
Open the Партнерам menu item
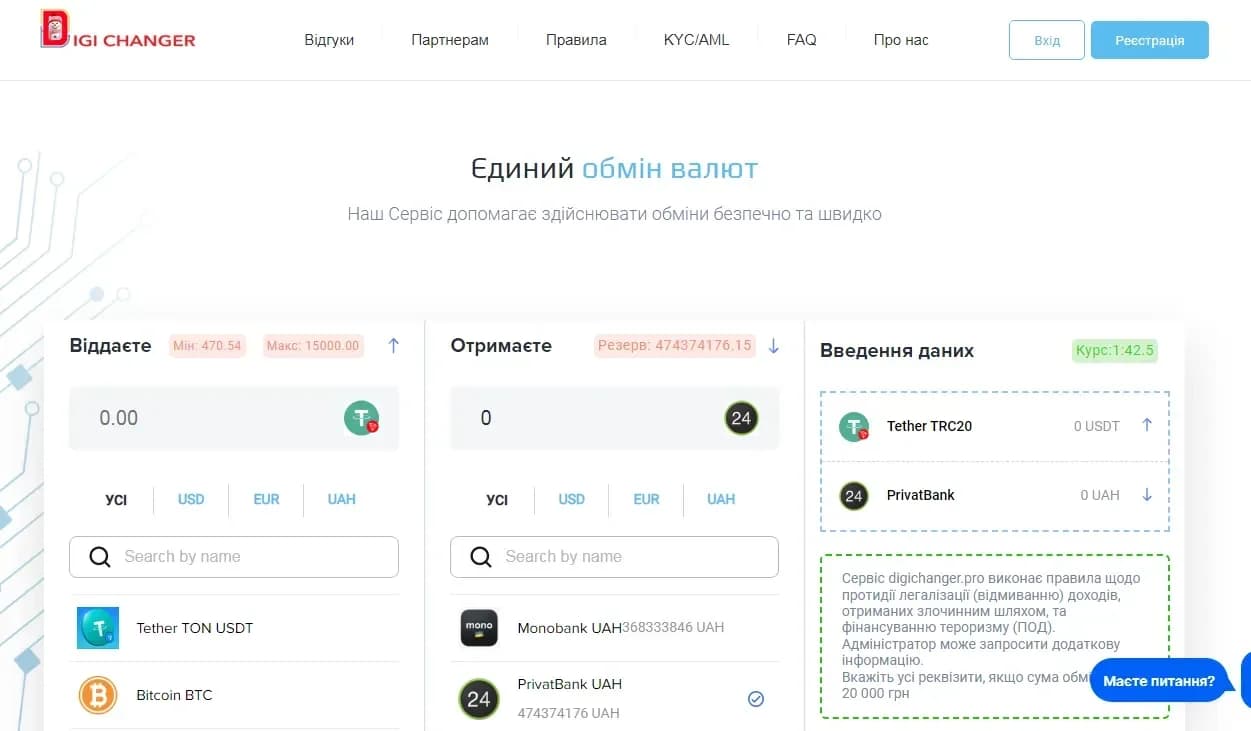[x=450, y=40]
